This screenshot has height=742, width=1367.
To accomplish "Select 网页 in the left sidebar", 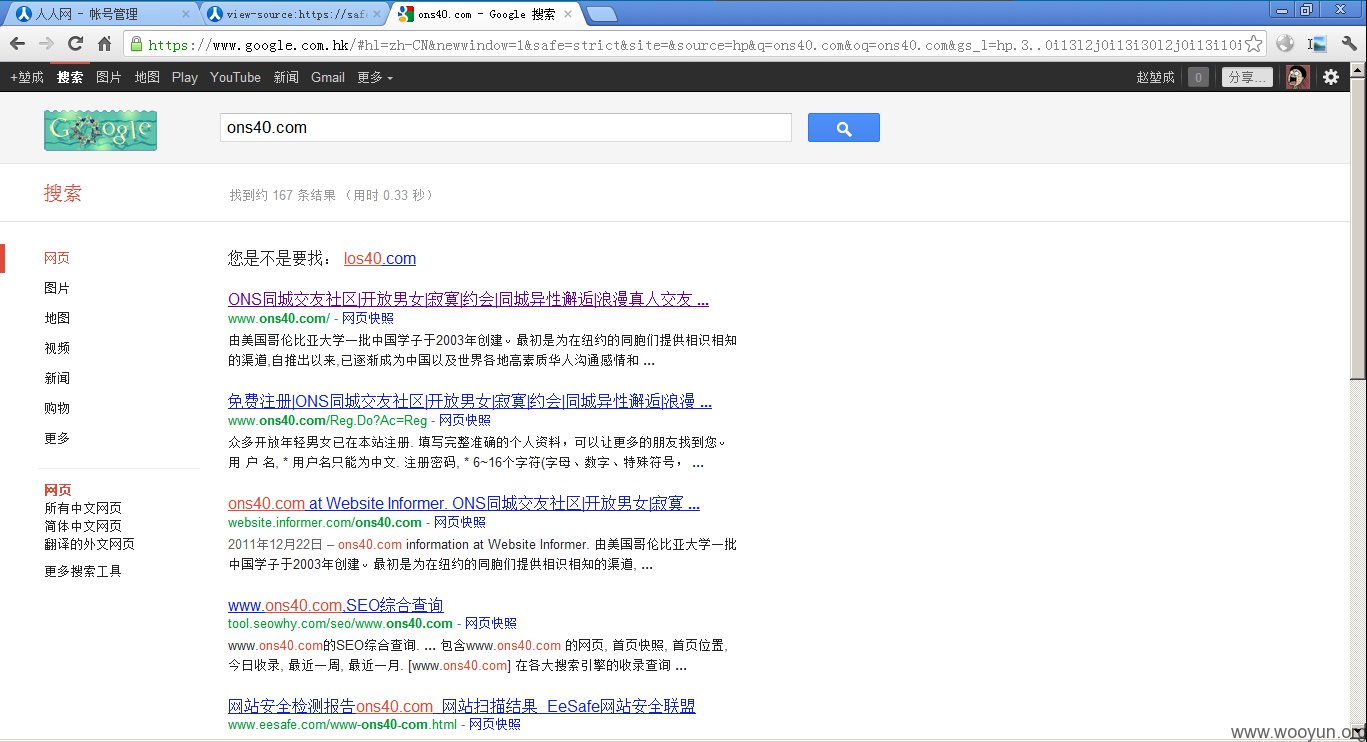I will pos(57,258).
